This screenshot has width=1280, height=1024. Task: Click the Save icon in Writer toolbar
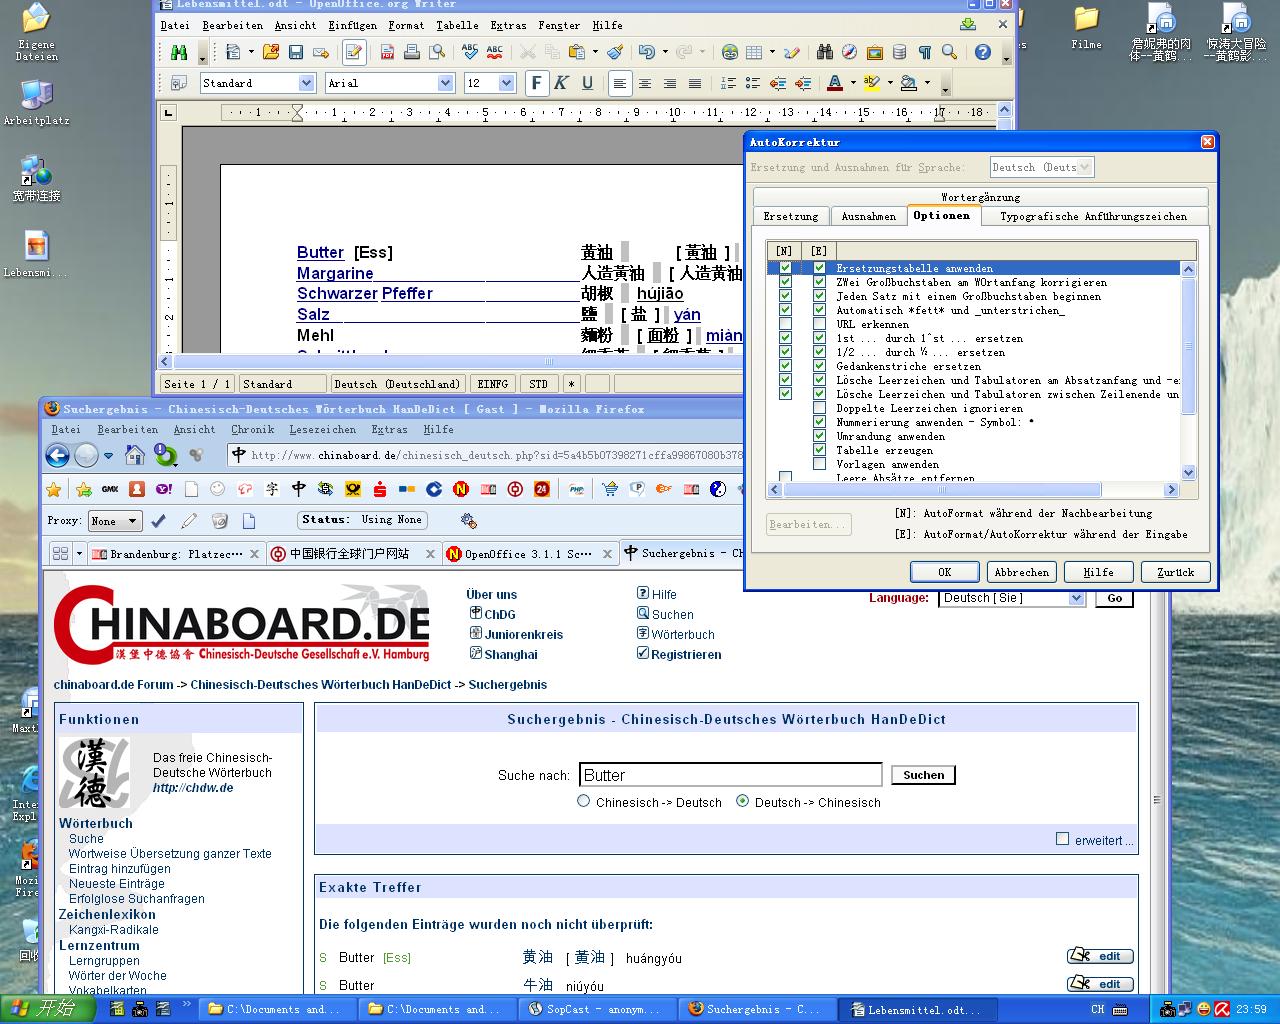point(296,52)
